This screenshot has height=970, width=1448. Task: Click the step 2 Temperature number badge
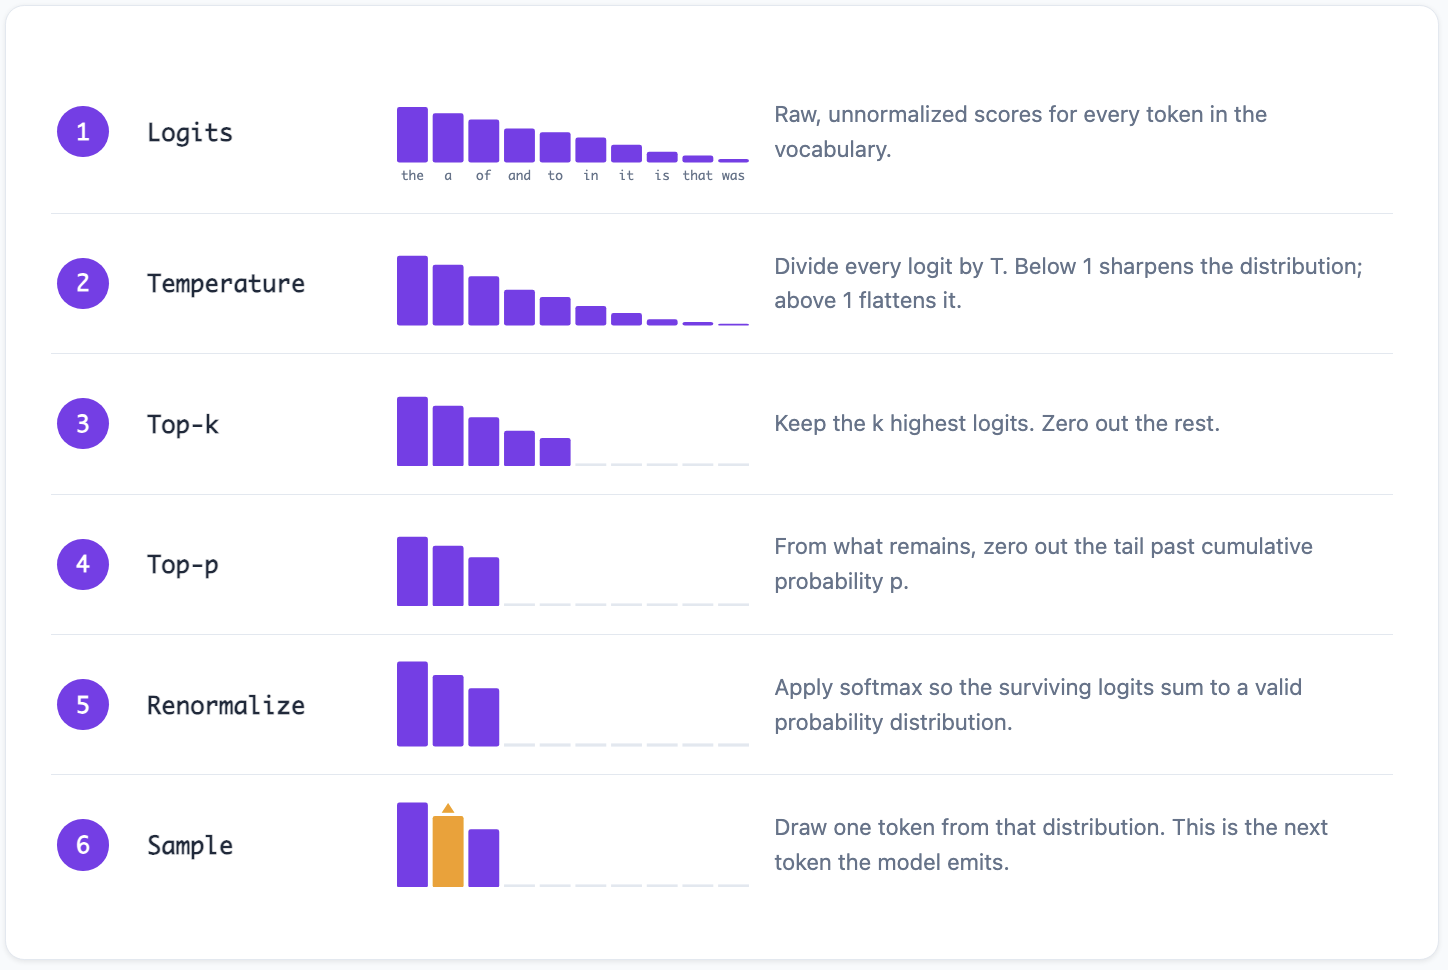click(83, 283)
